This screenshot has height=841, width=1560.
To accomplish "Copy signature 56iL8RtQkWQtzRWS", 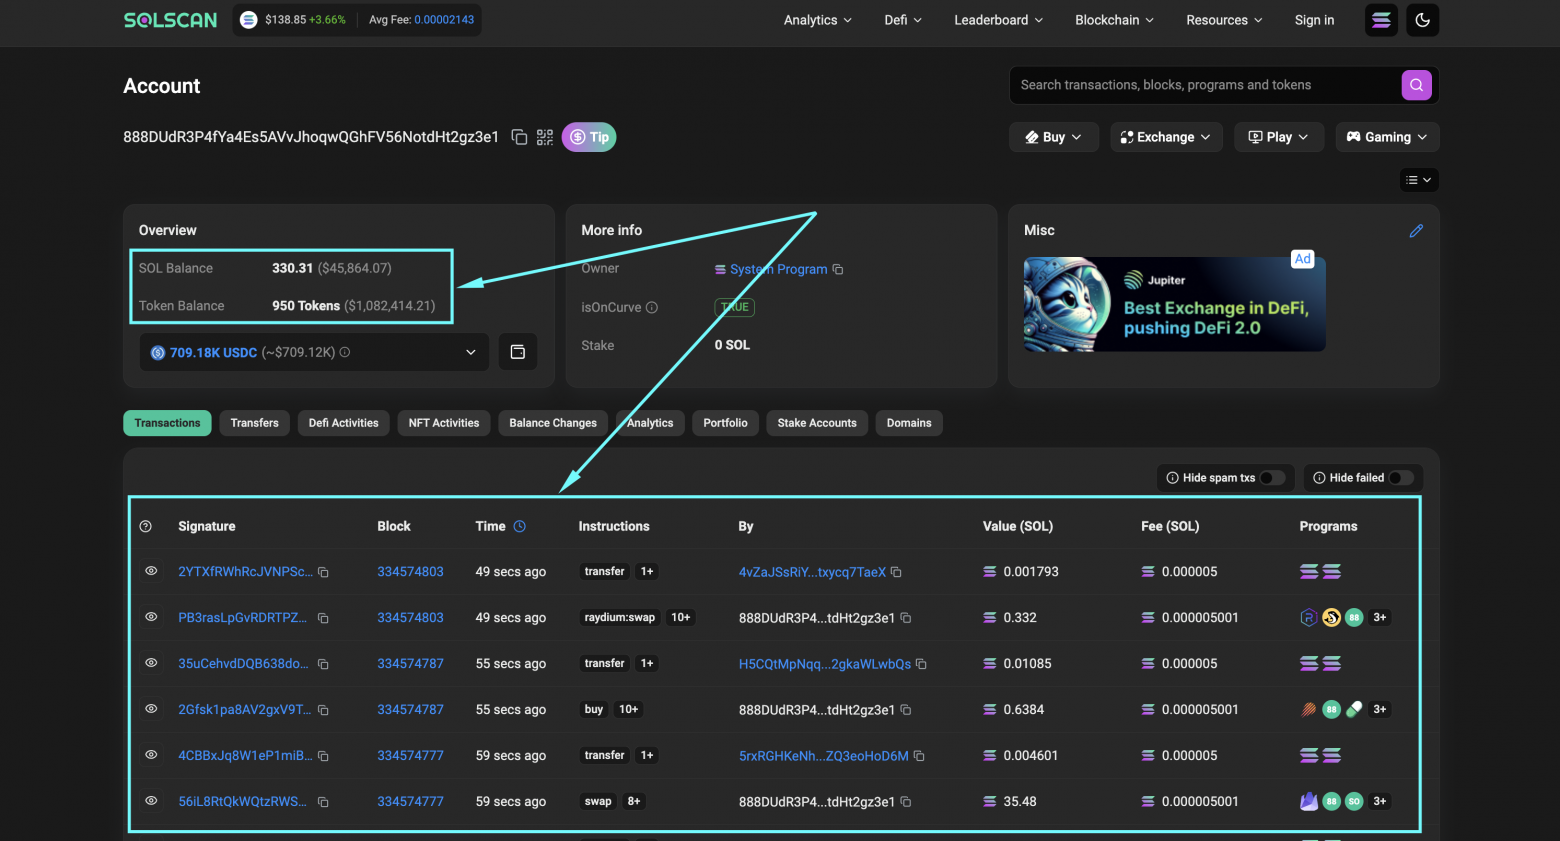I will point(323,802).
